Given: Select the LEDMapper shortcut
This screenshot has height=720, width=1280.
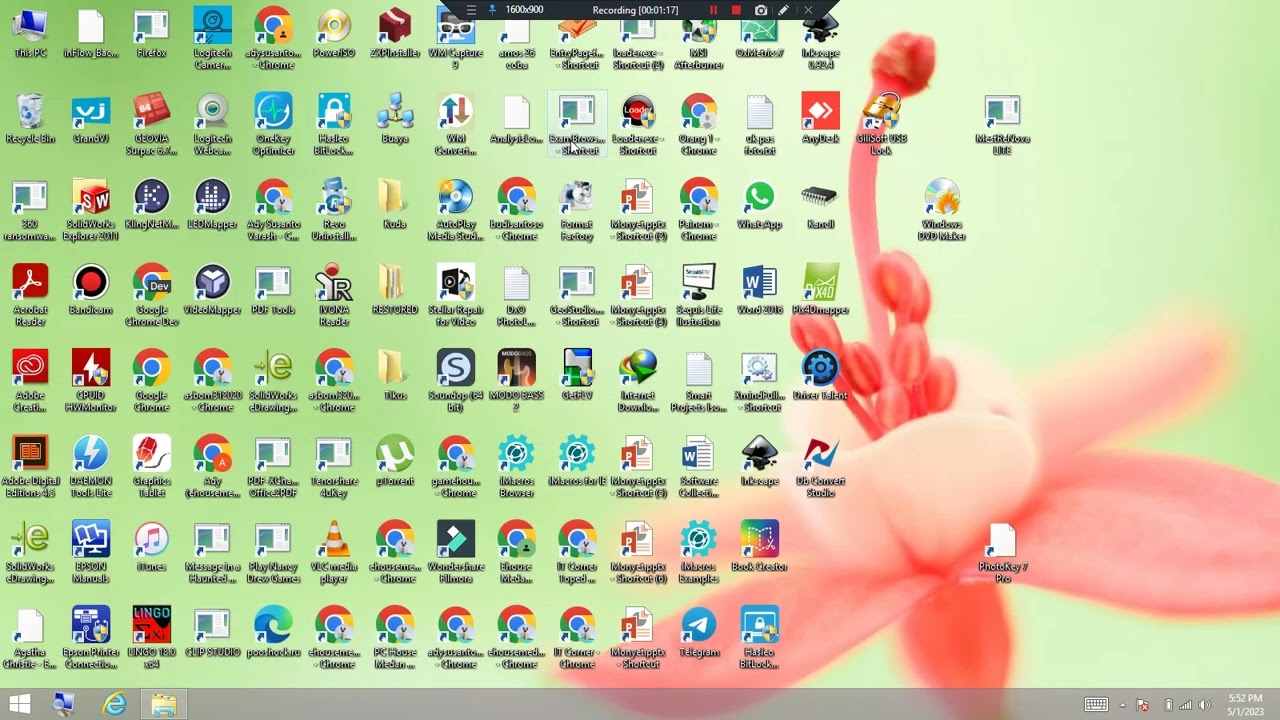Looking at the screenshot, I should [x=212, y=205].
